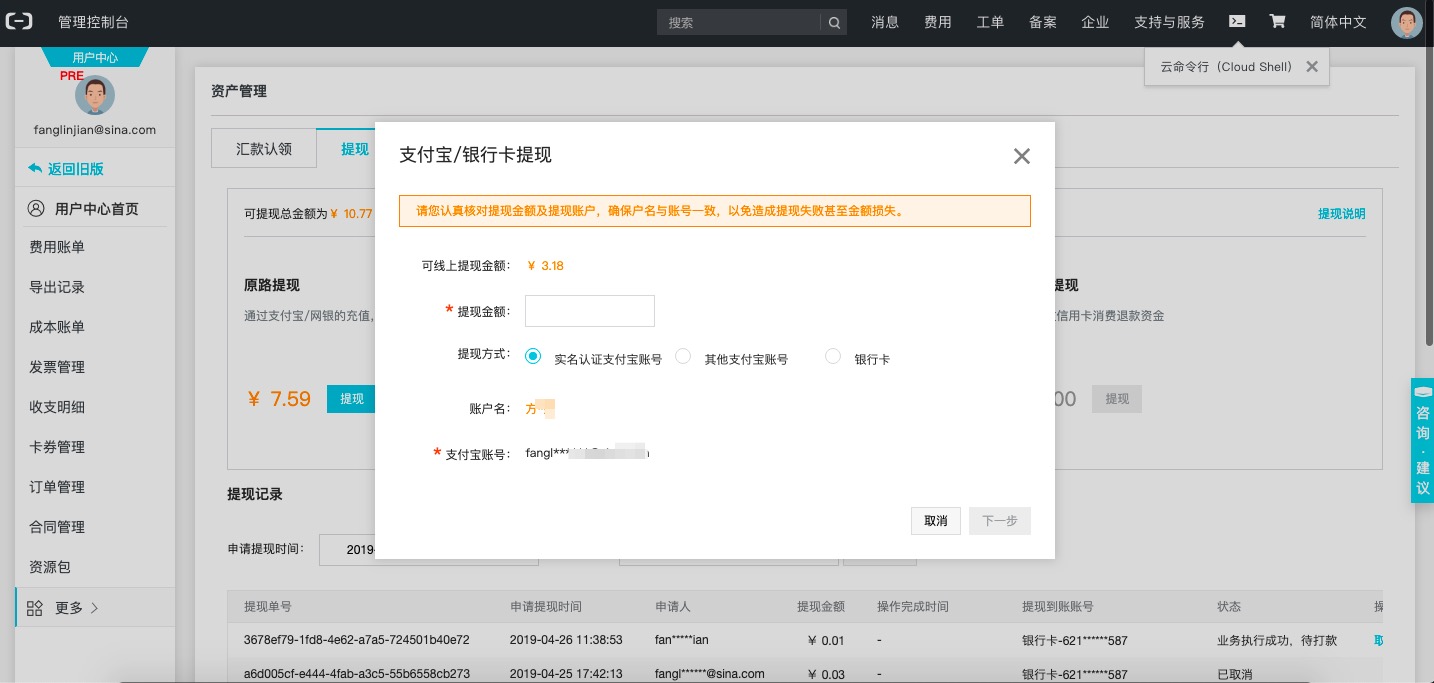
Task: Select 银行卡 radio button
Action: click(833, 356)
